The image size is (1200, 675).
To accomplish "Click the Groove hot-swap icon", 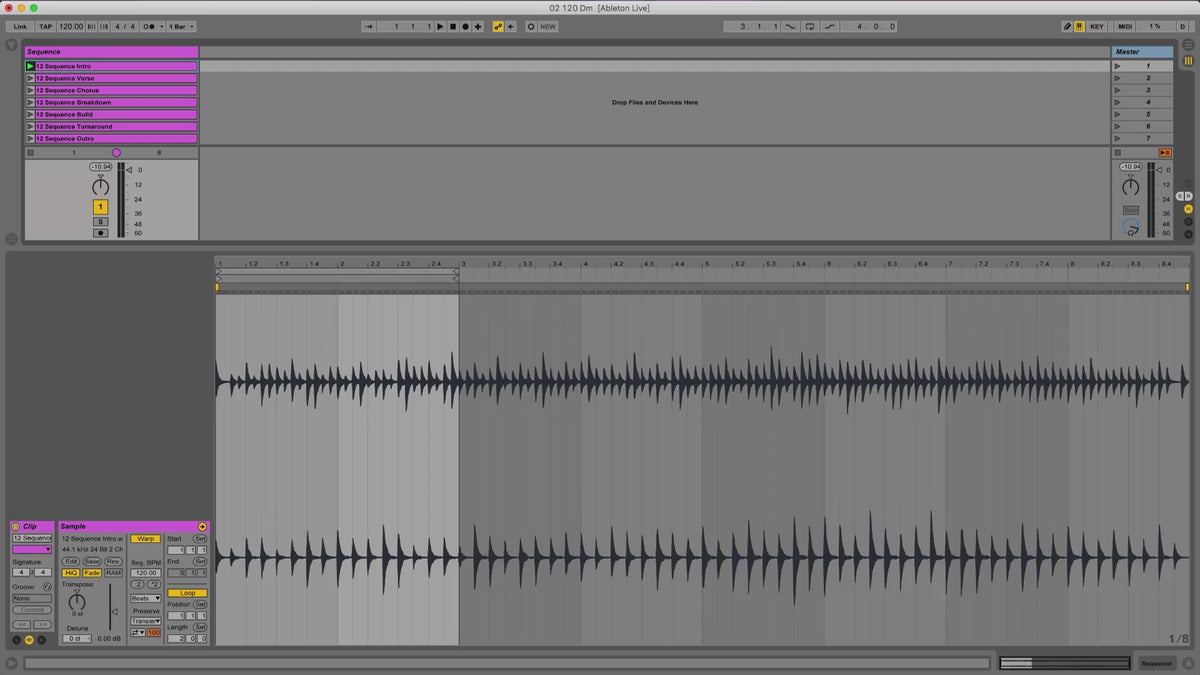I will pyautogui.click(x=47, y=586).
